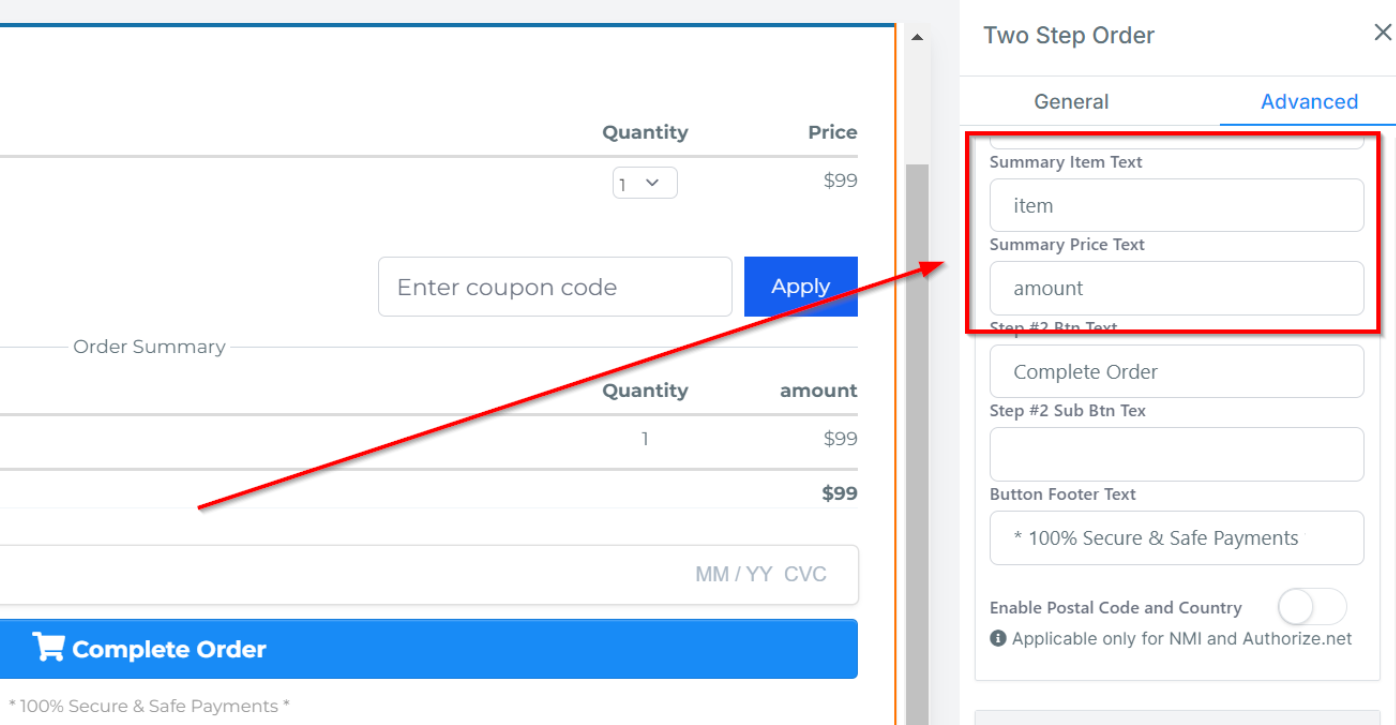Click the scrollbar up arrow
The width and height of the screenshot is (1396, 725).
coord(917,38)
